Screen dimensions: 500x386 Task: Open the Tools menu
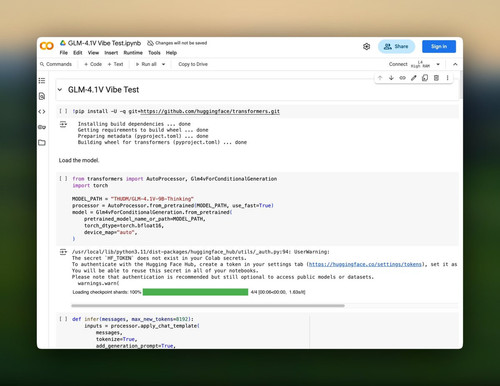point(154,53)
